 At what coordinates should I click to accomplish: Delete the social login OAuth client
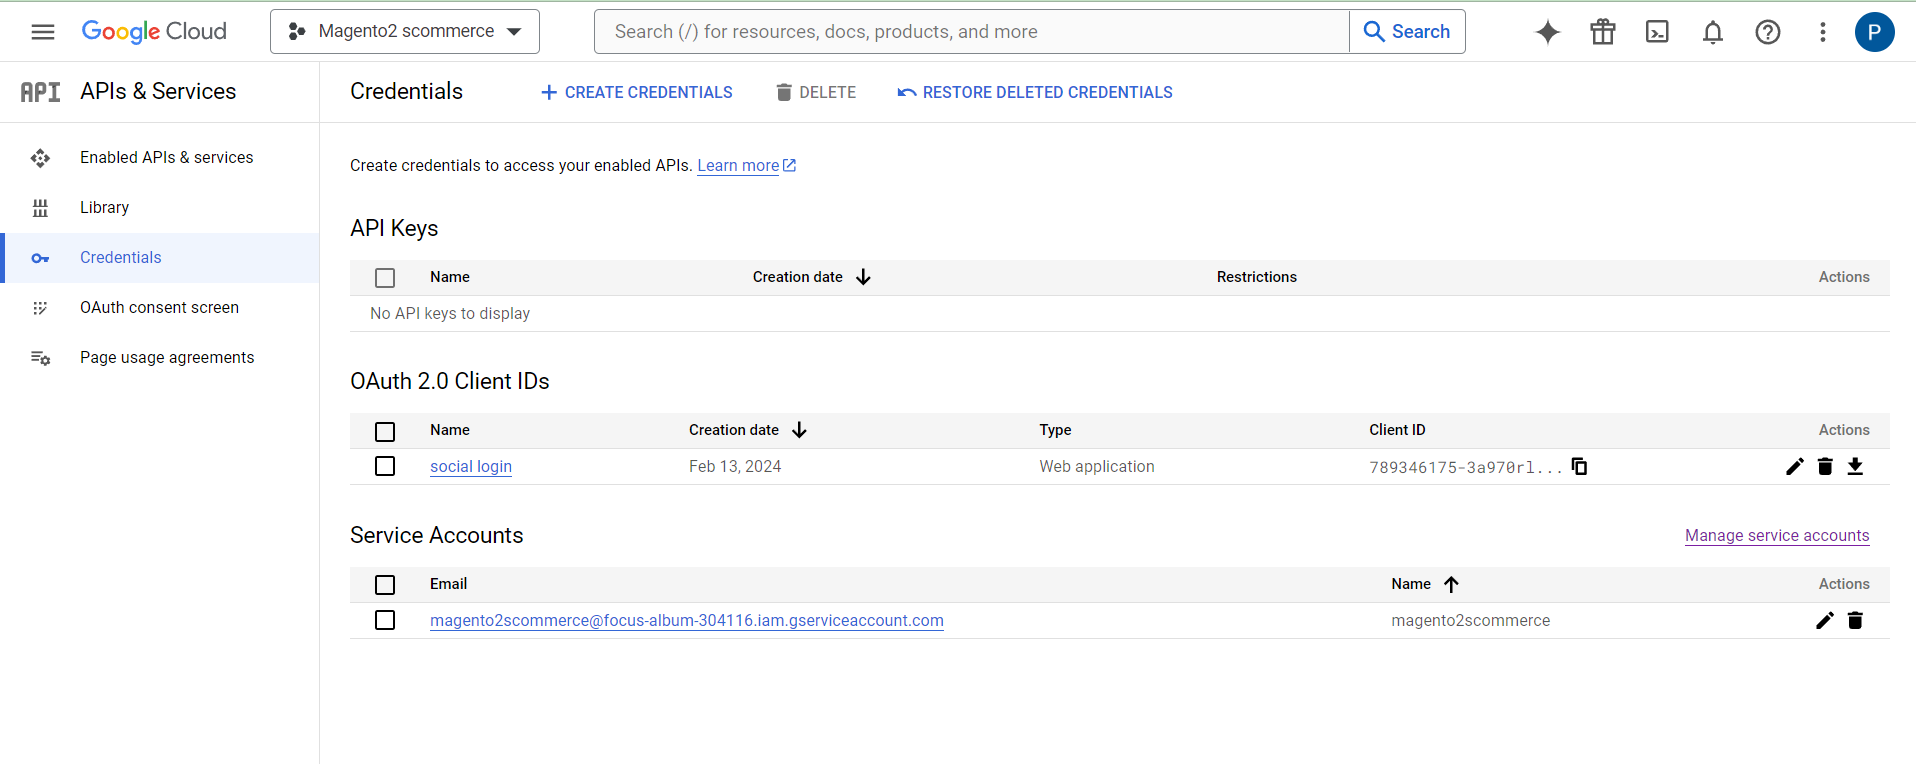[x=1824, y=467]
